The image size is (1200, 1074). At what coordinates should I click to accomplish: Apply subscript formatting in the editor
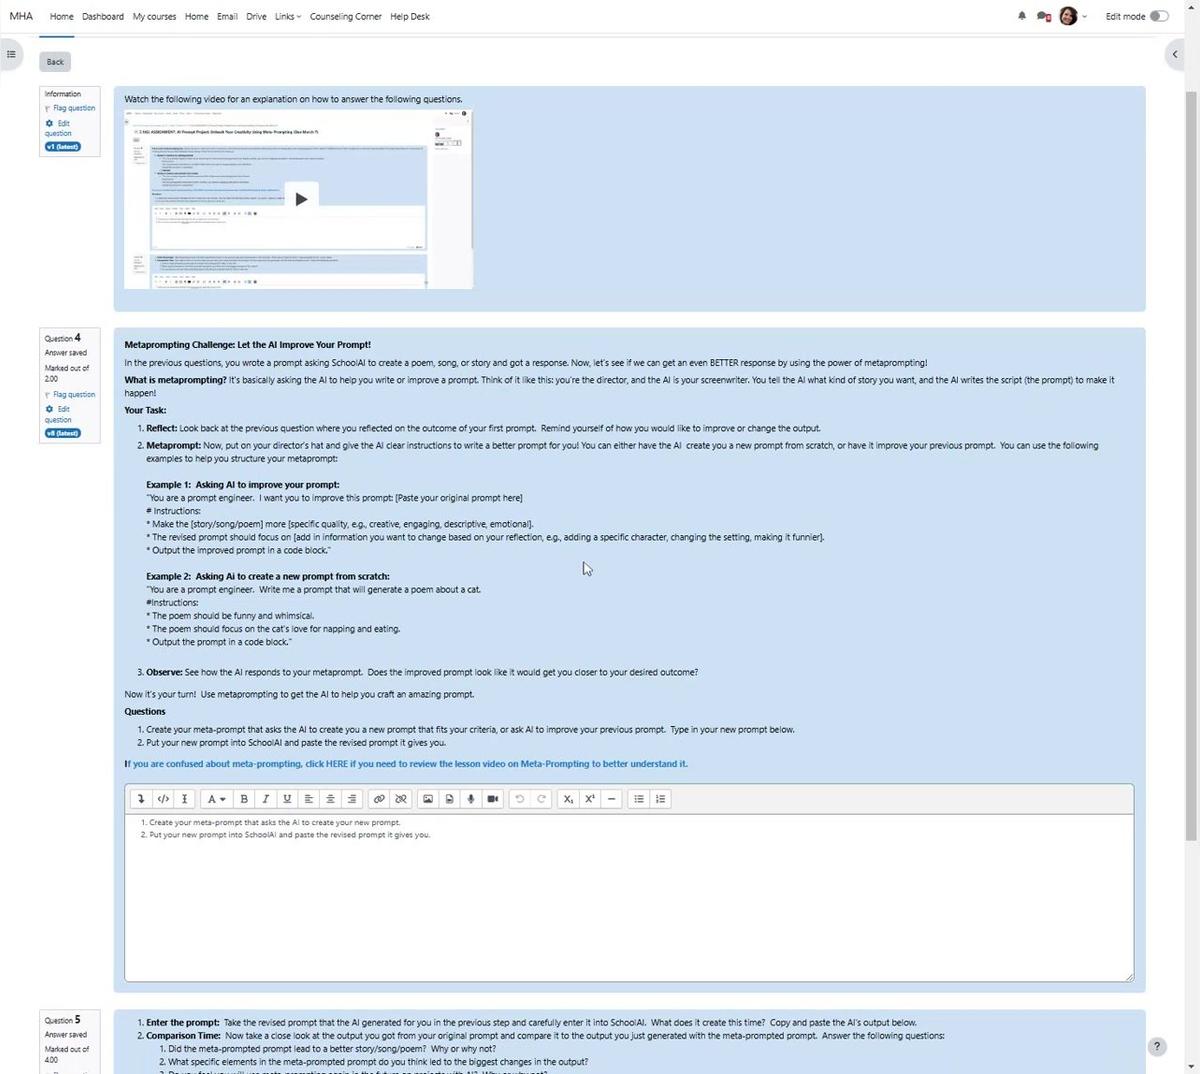coord(567,798)
